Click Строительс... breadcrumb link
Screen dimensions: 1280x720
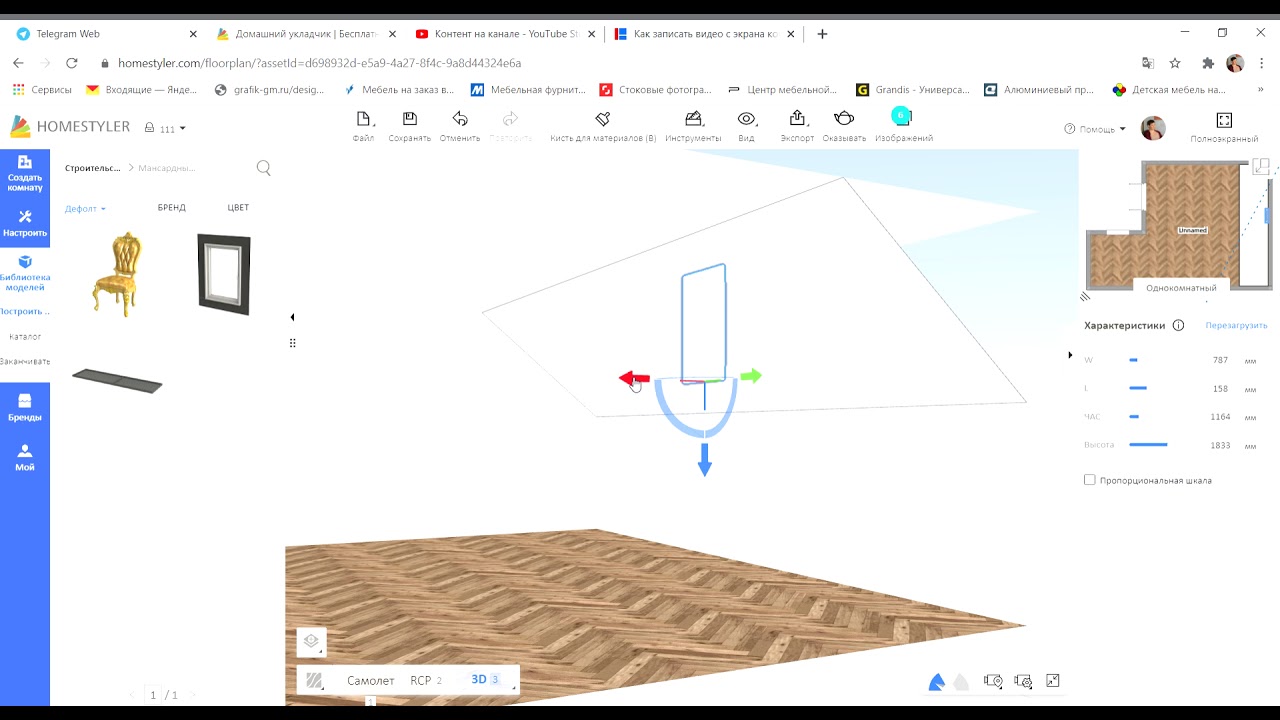point(92,168)
